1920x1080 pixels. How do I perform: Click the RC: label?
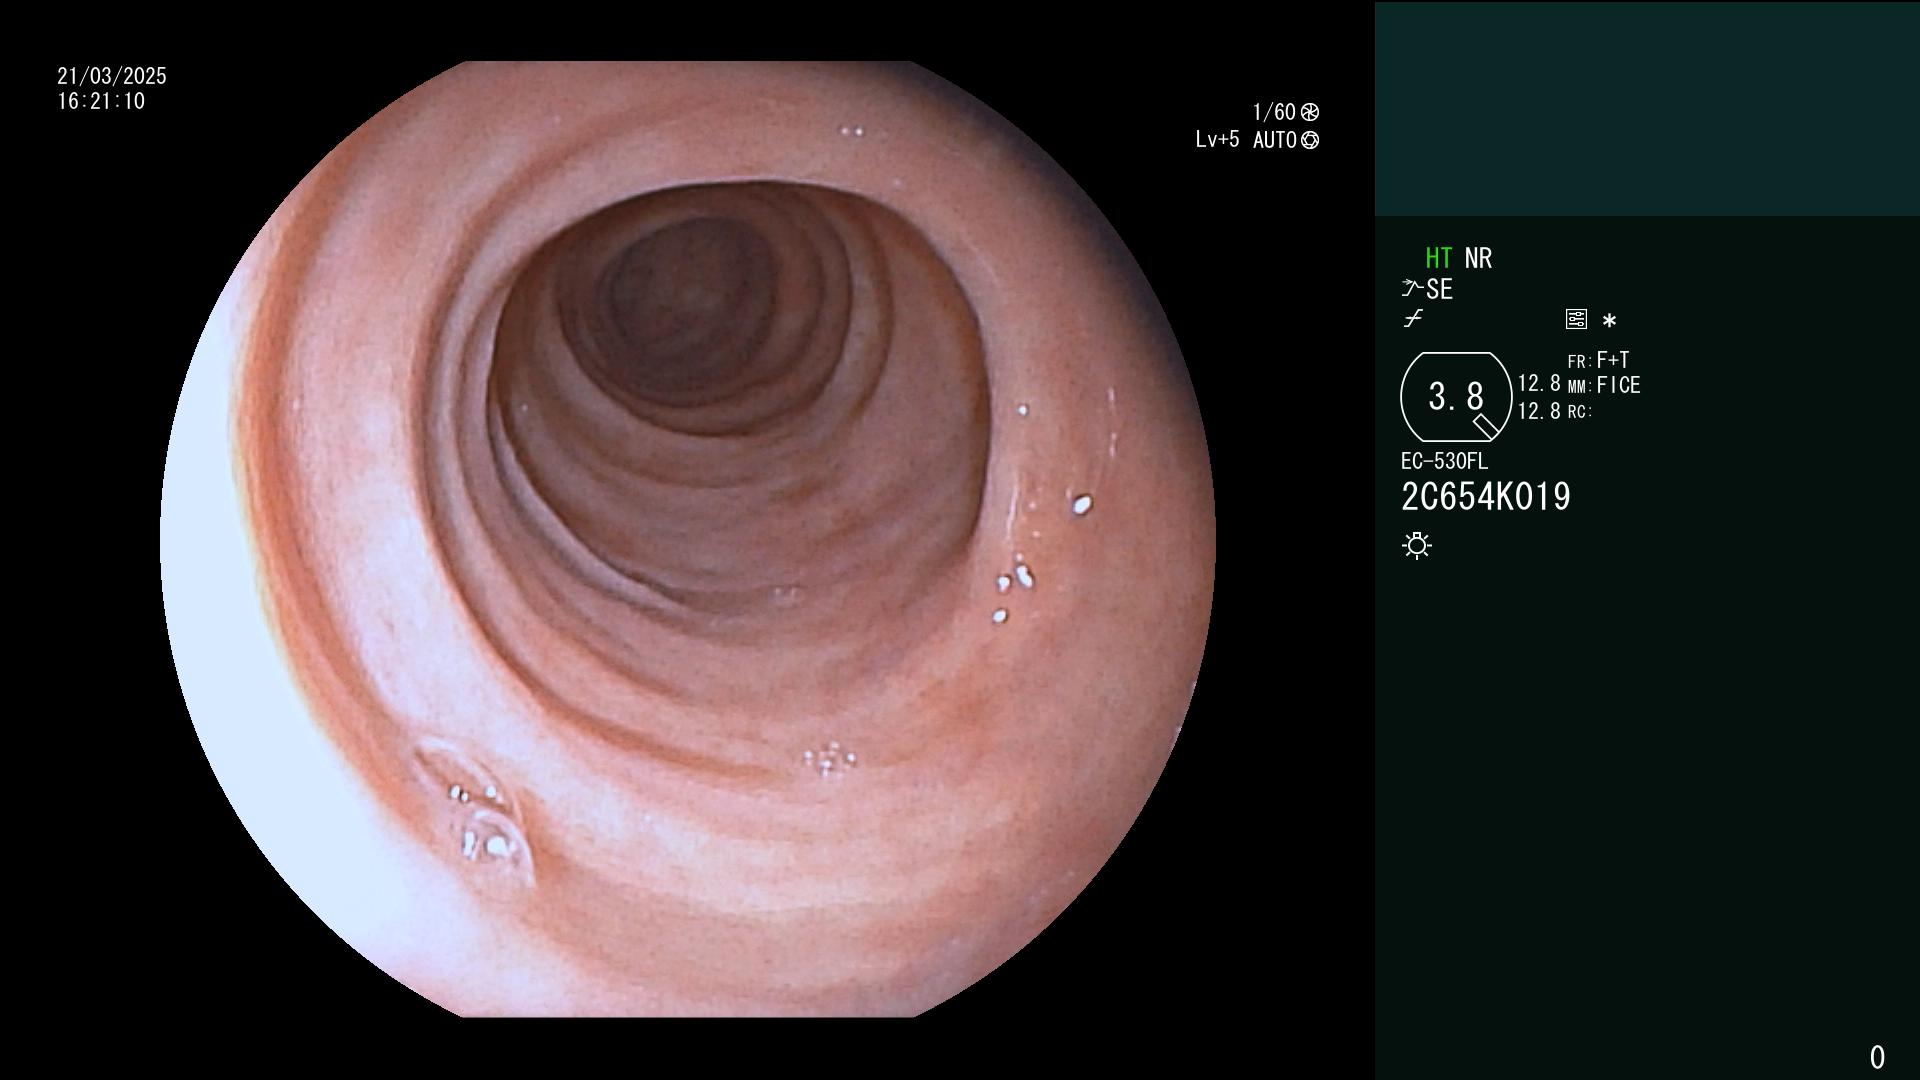click(1580, 412)
